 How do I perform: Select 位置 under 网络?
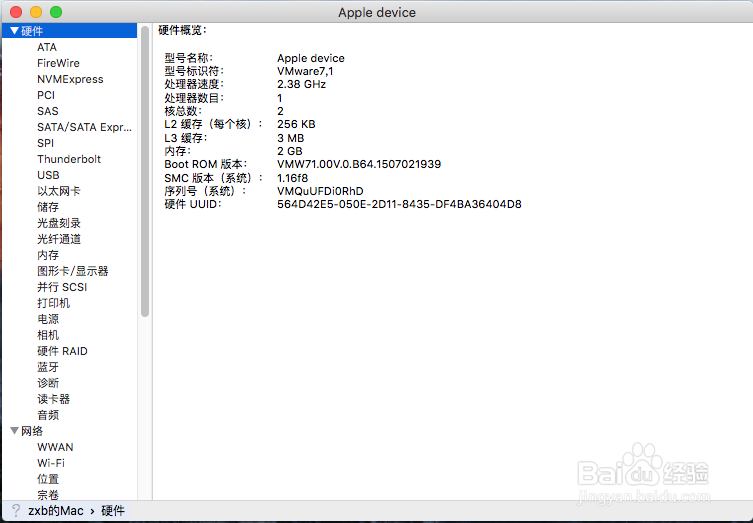48,479
